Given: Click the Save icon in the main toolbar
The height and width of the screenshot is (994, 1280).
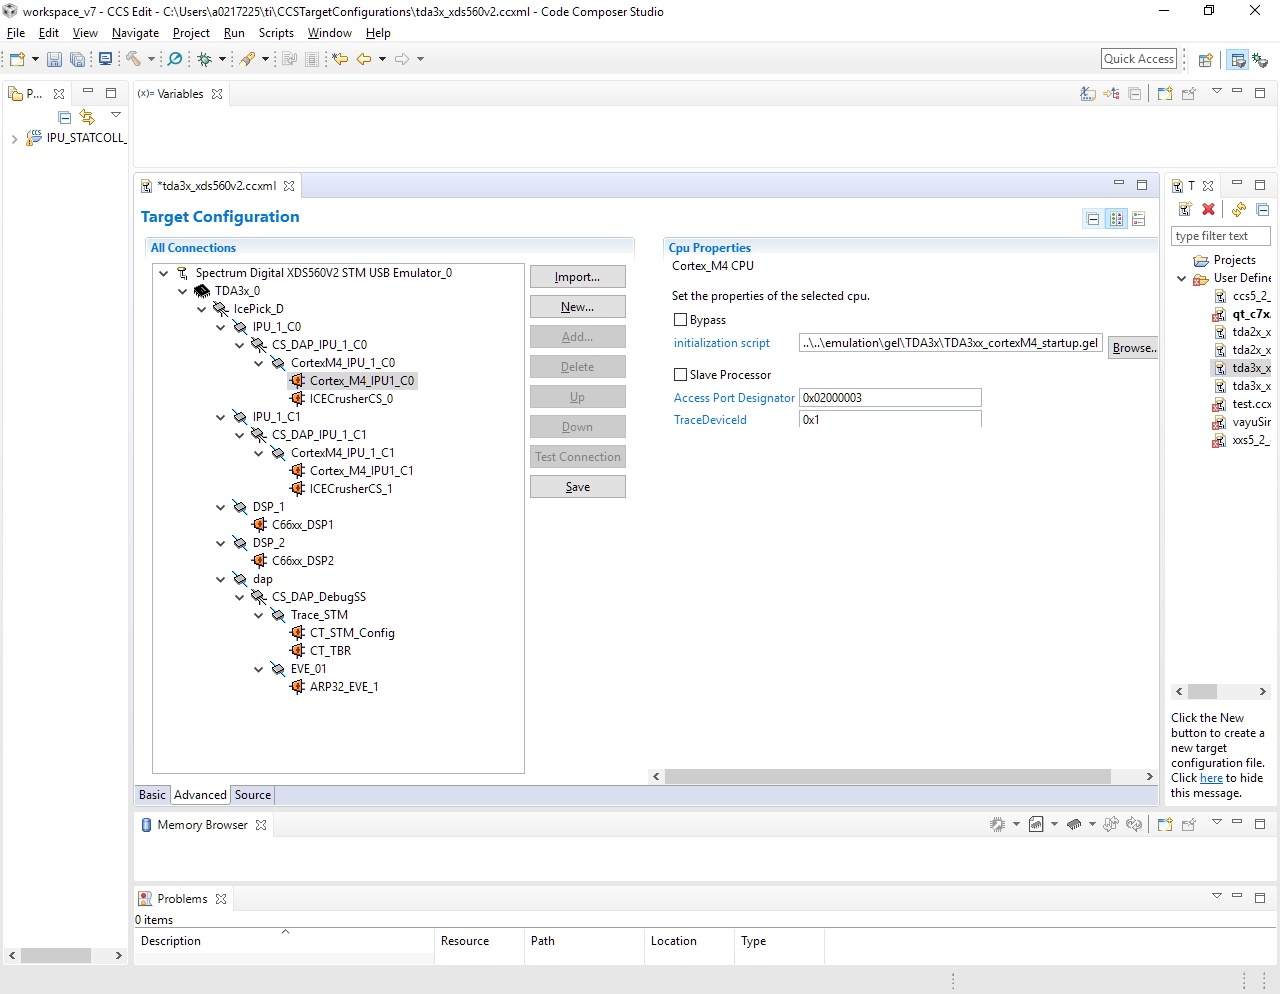Looking at the screenshot, I should 54,60.
